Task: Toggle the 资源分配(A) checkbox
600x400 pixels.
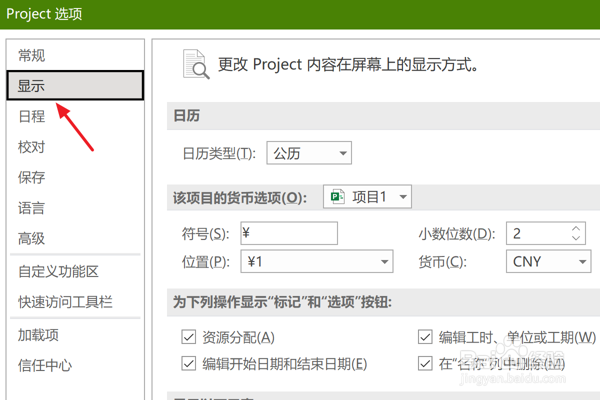Action: pyautogui.click(x=189, y=337)
